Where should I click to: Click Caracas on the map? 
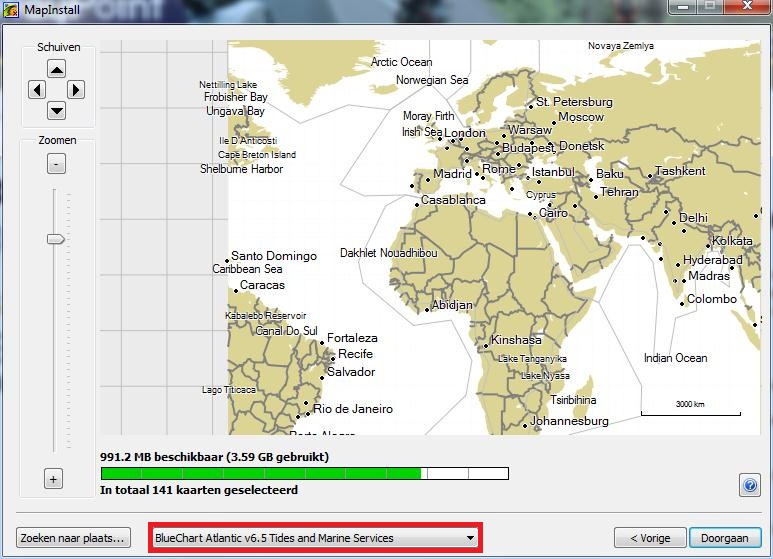tap(262, 285)
